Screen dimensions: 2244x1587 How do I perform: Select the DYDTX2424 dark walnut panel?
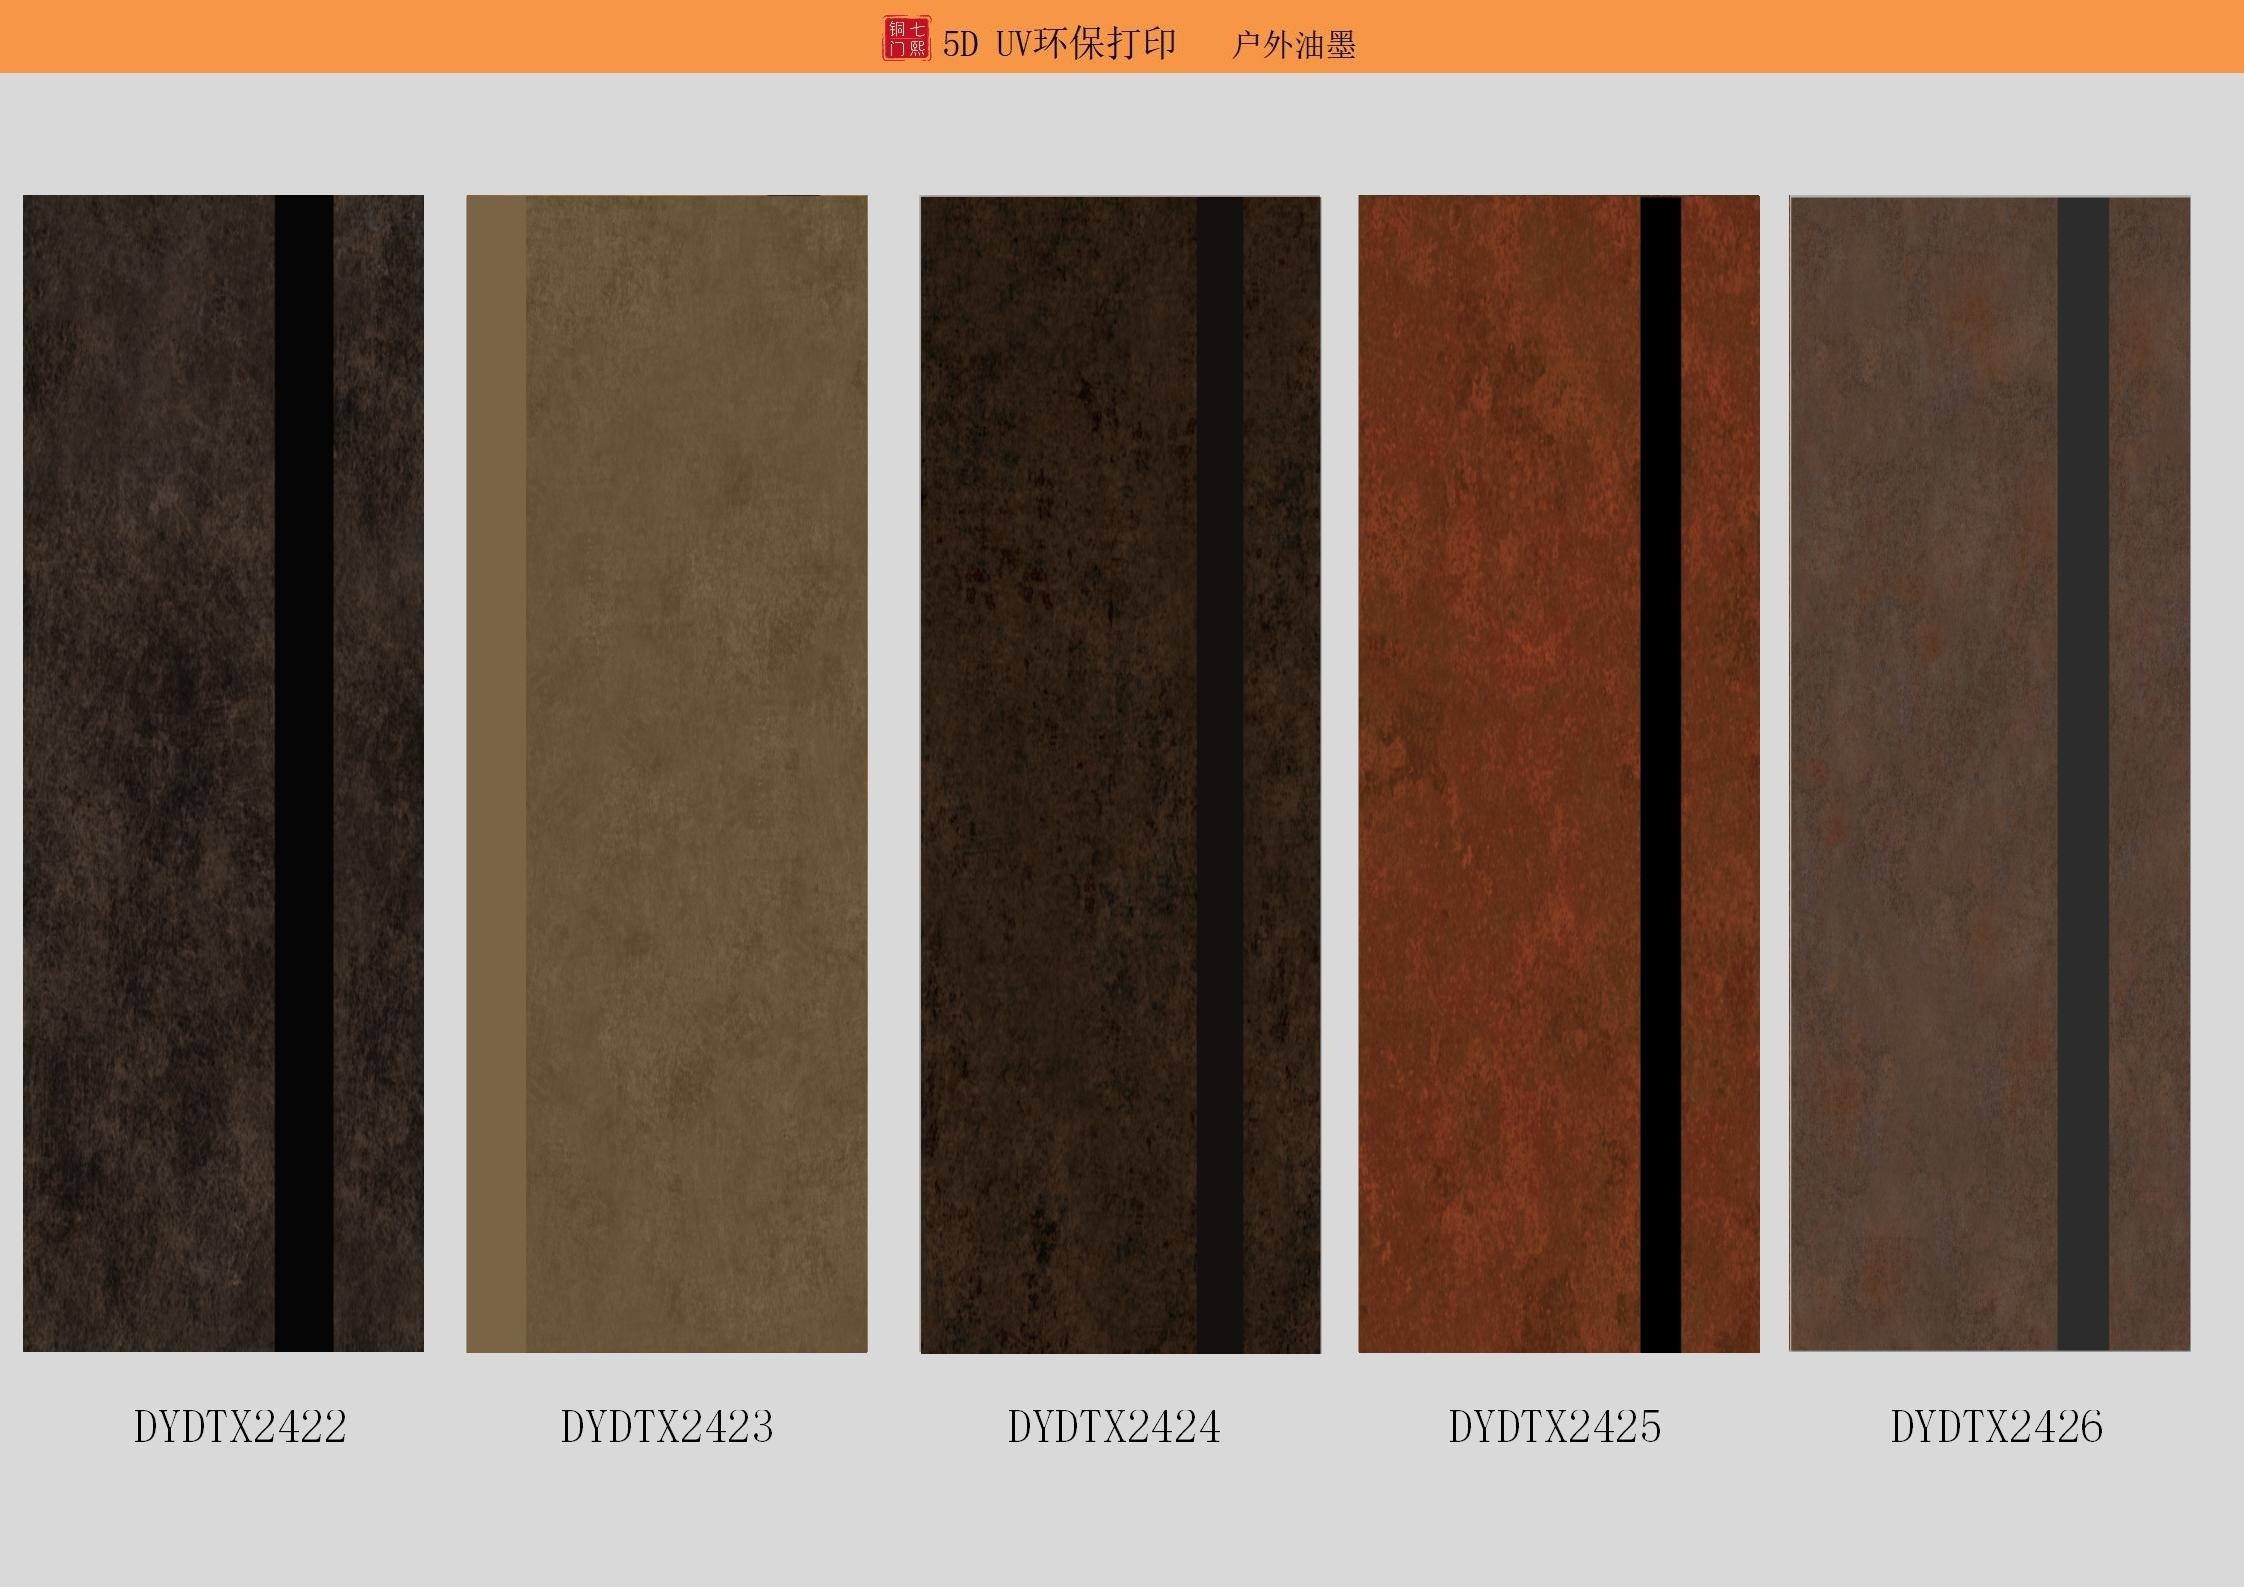pyautogui.click(x=1058, y=772)
